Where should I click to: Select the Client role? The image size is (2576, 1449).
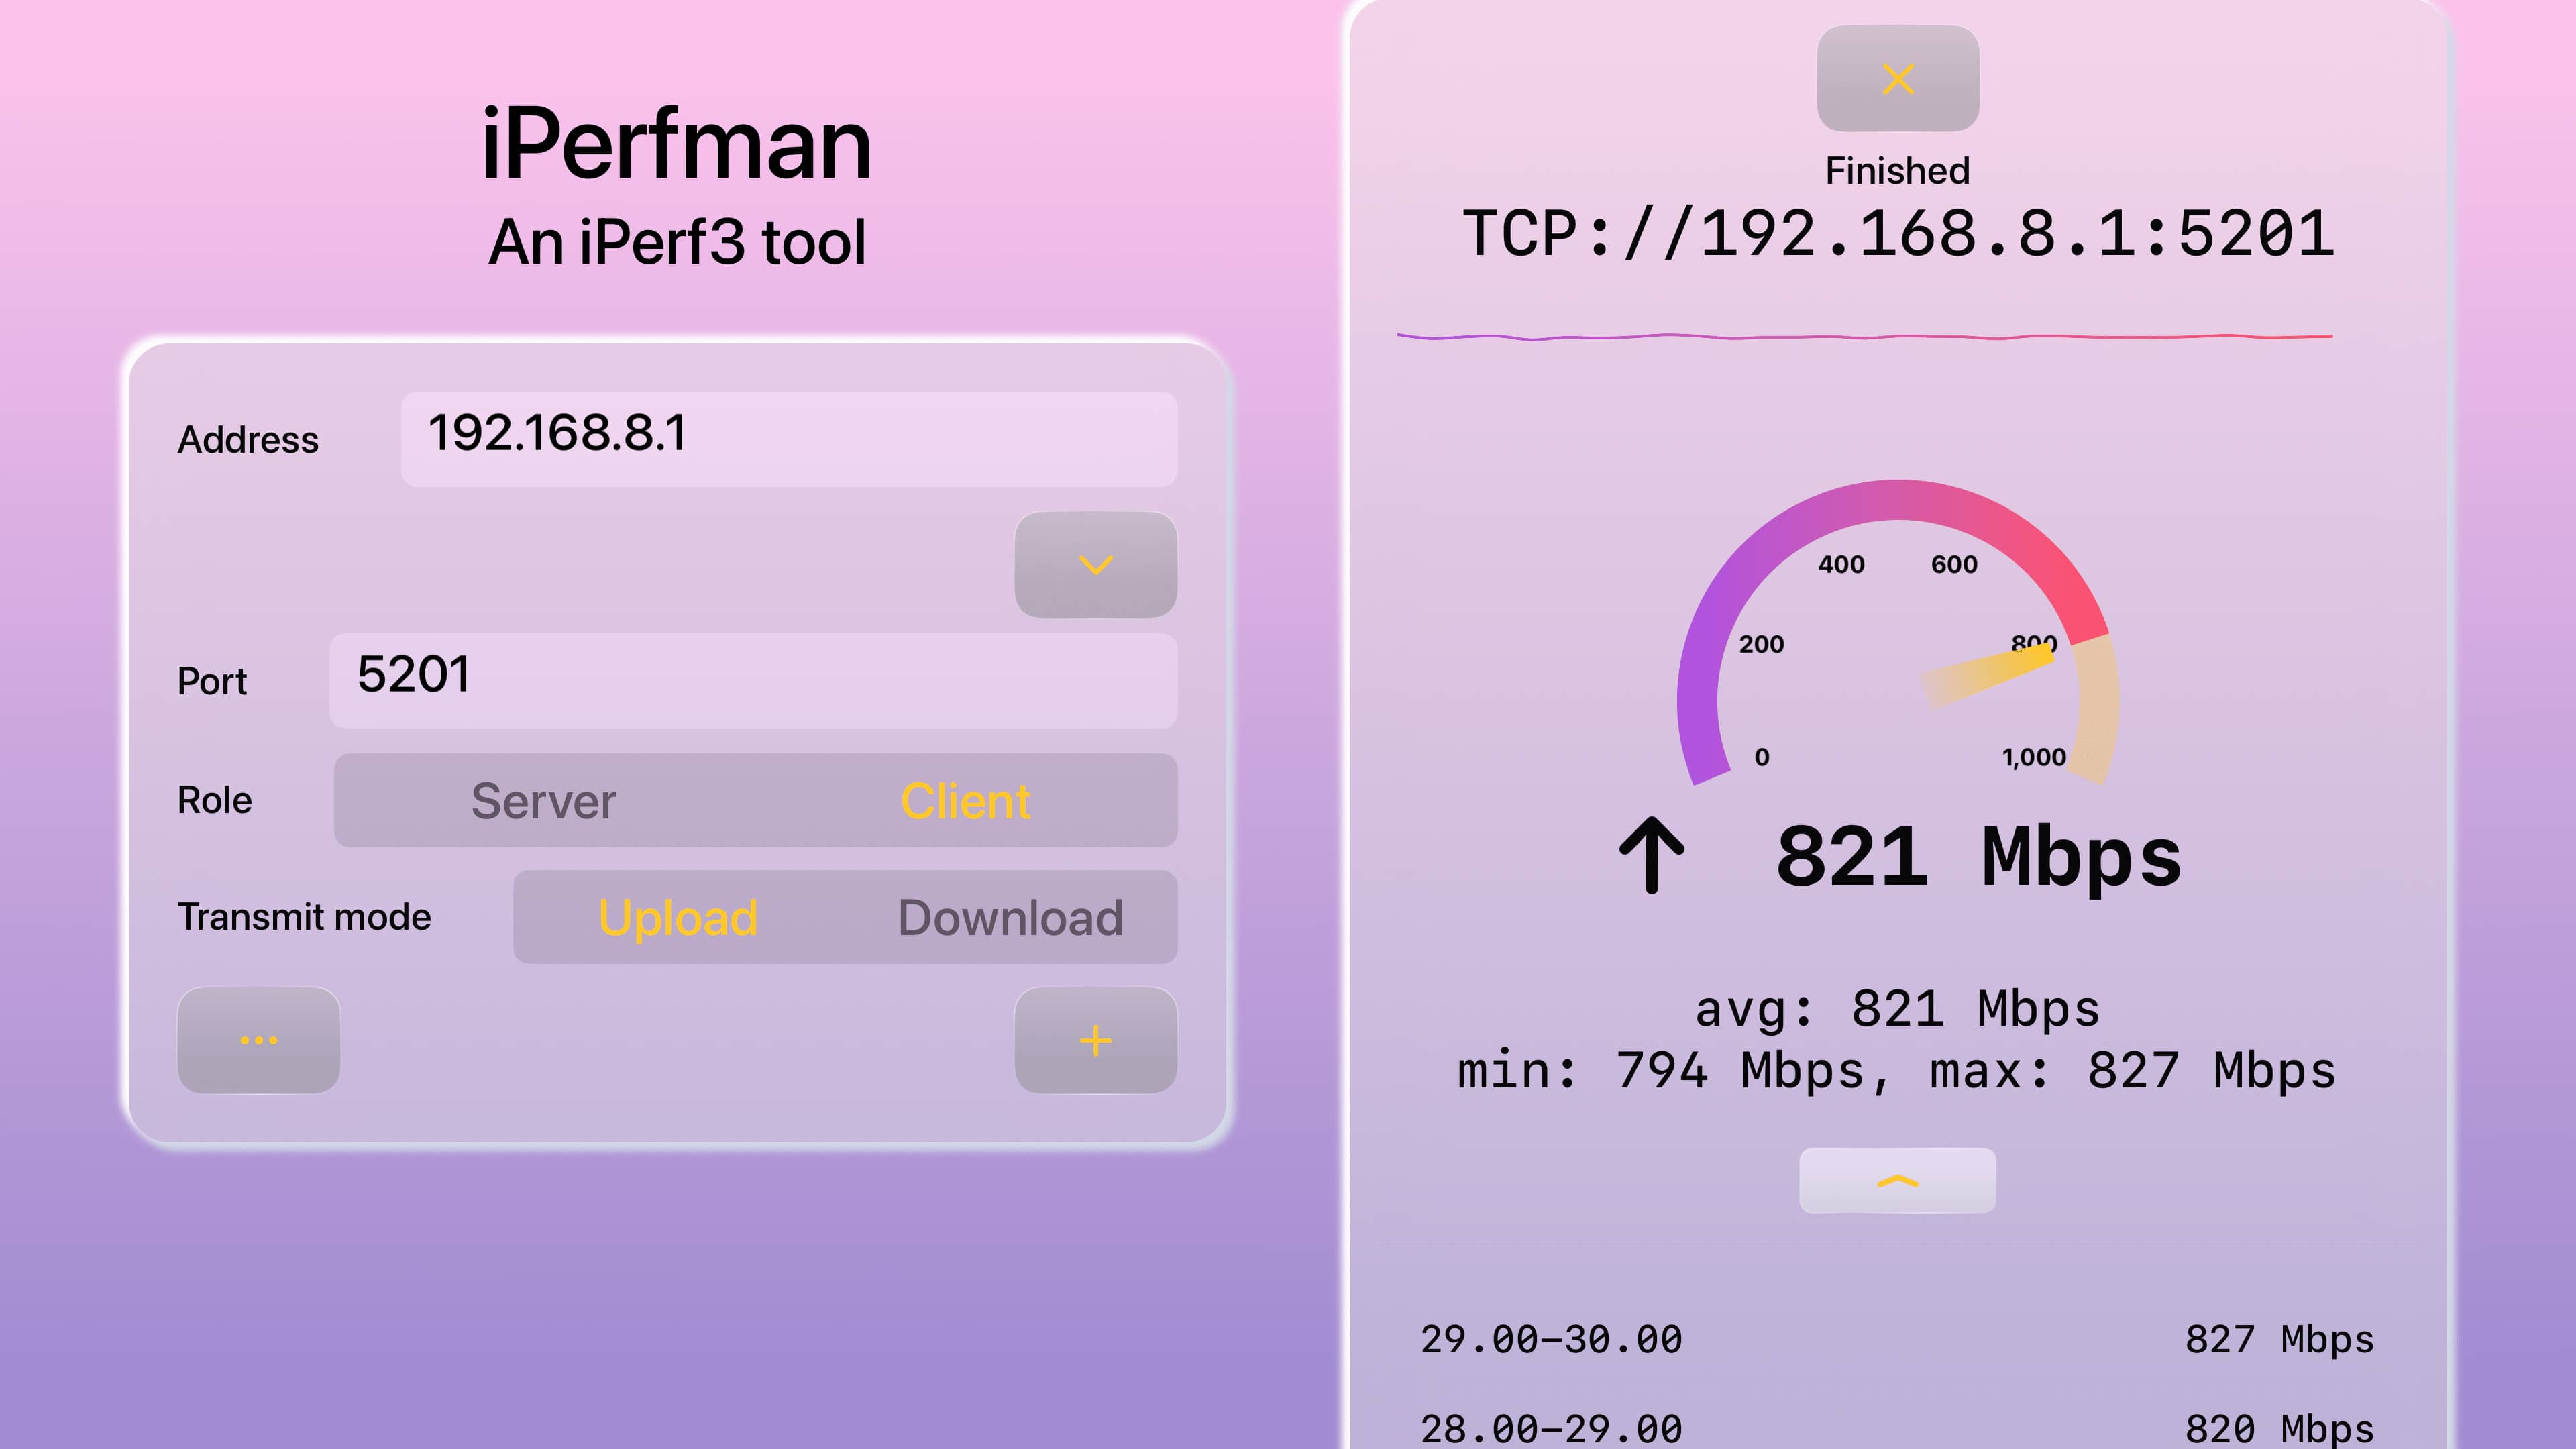pyautogui.click(x=965, y=801)
